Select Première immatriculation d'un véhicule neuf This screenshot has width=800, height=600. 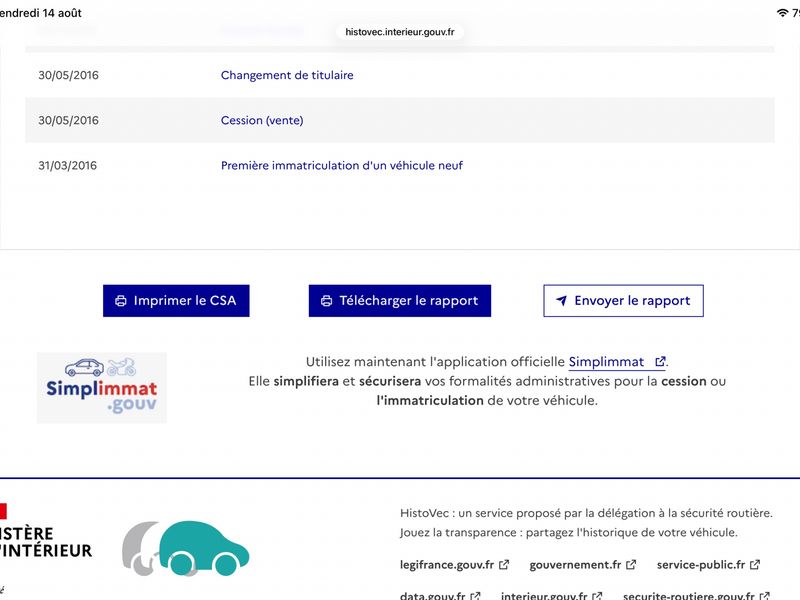click(x=342, y=165)
